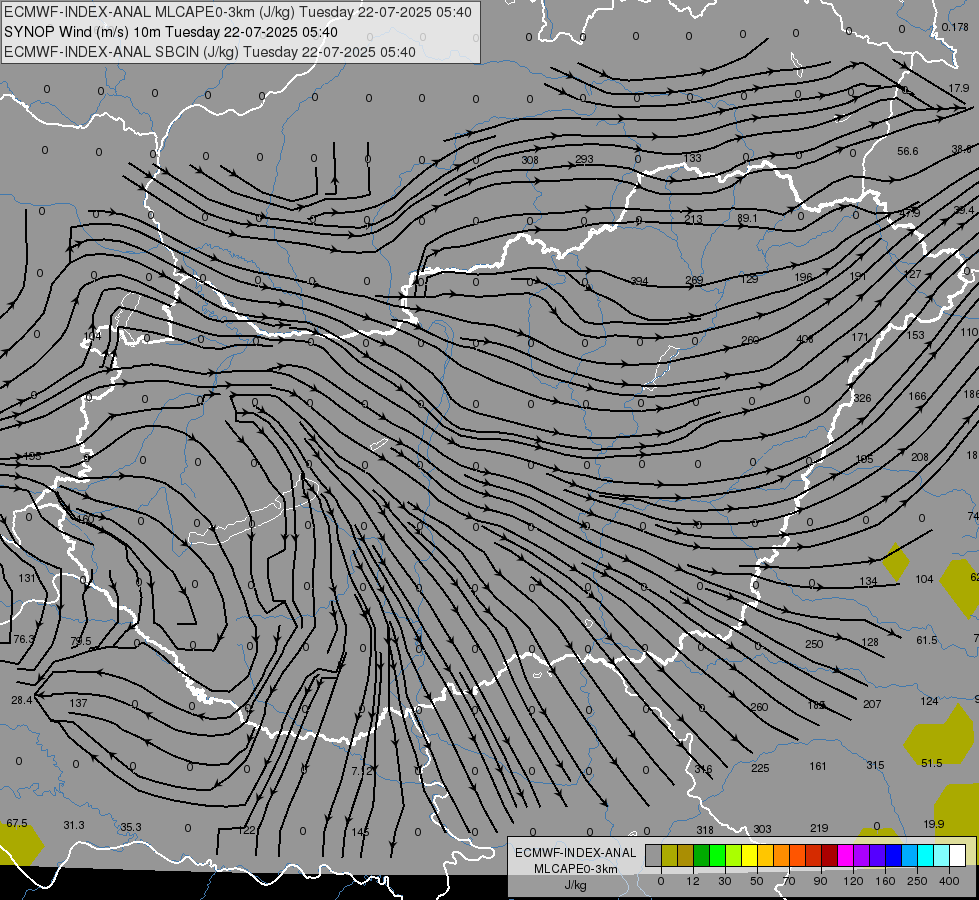The height and width of the screenshot is (900, 979).
Task: Click the 'J/kg' unit label in the legend
Action: (x=576, y=885)
